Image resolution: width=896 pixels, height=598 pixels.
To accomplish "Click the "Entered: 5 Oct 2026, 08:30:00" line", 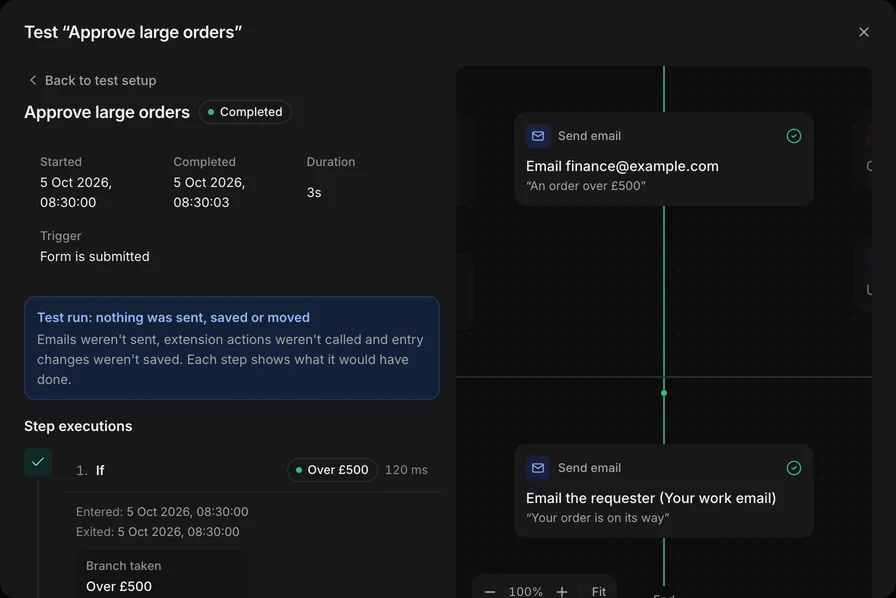I will point(162,512).
